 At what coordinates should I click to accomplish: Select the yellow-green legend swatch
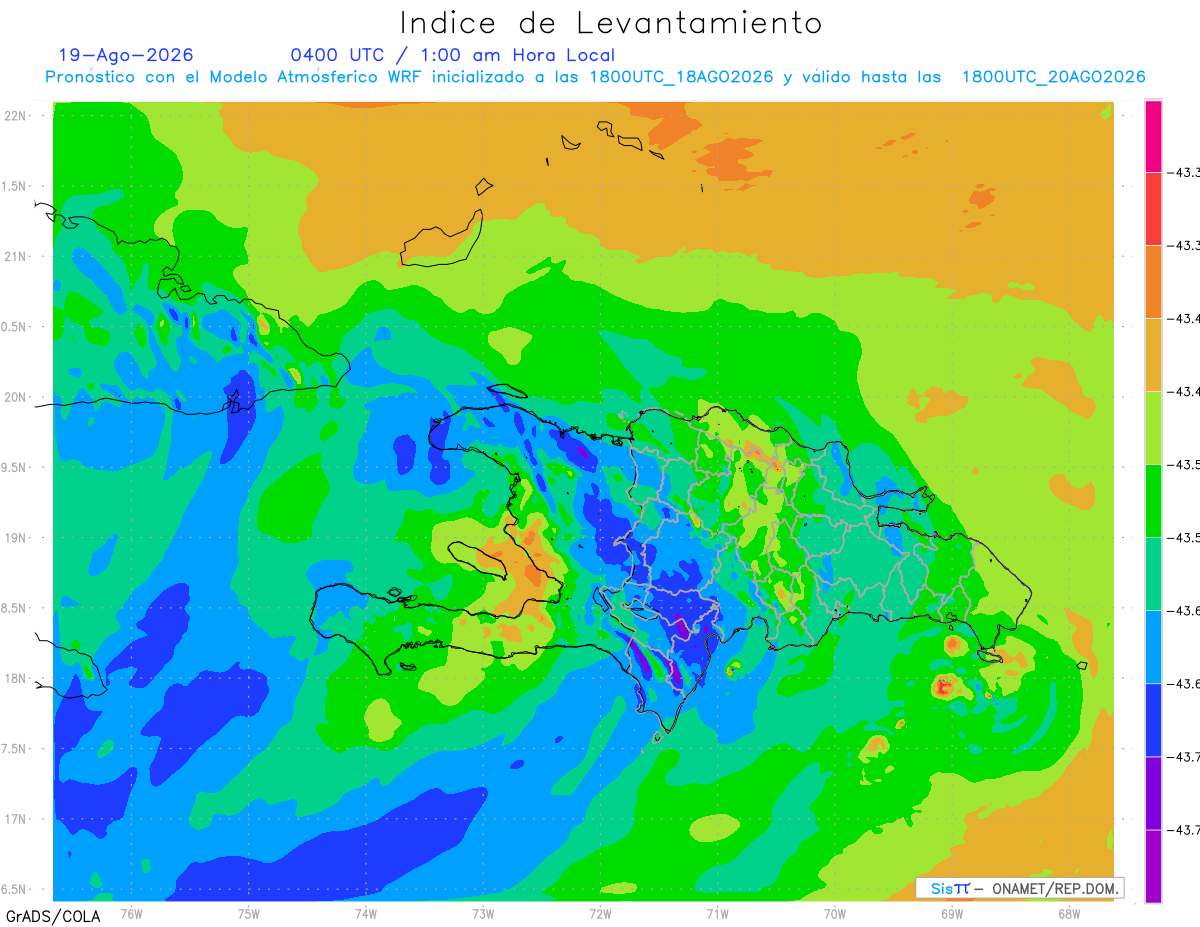[1153, 427]
